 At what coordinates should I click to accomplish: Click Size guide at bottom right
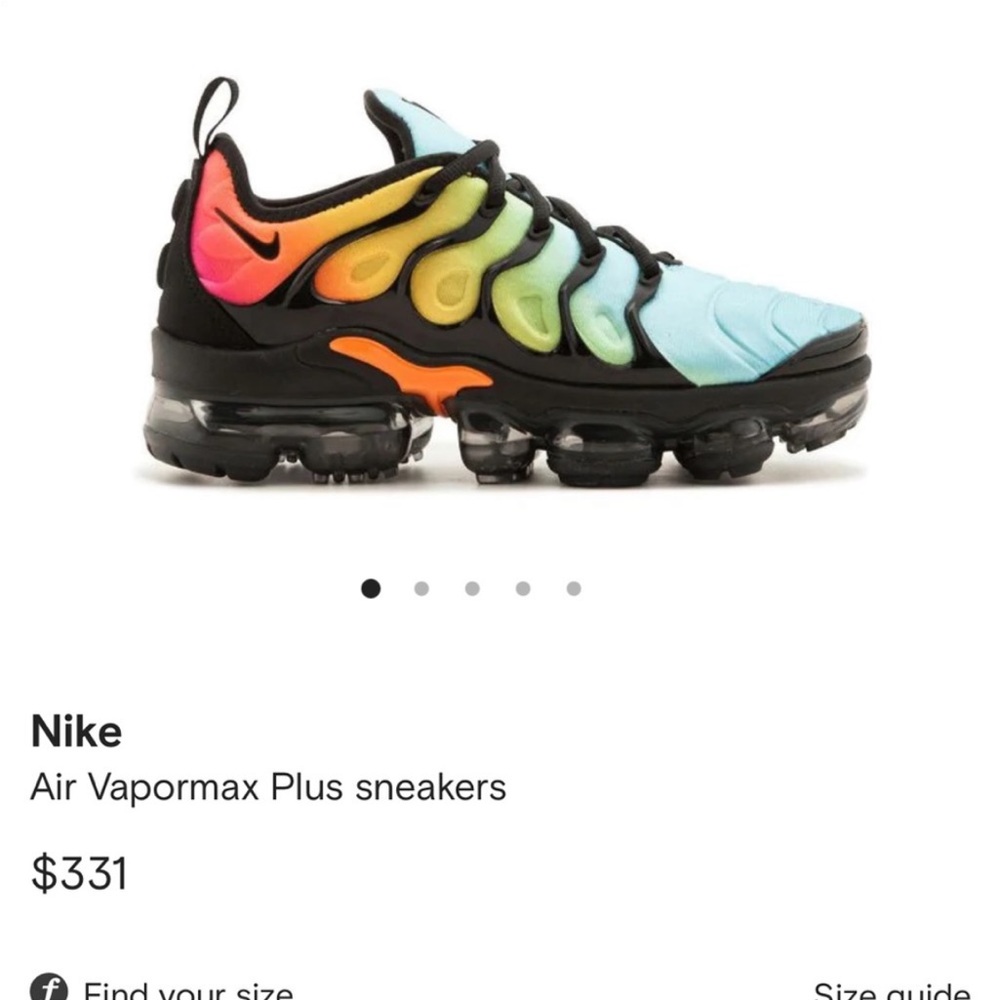coord(889,991)
